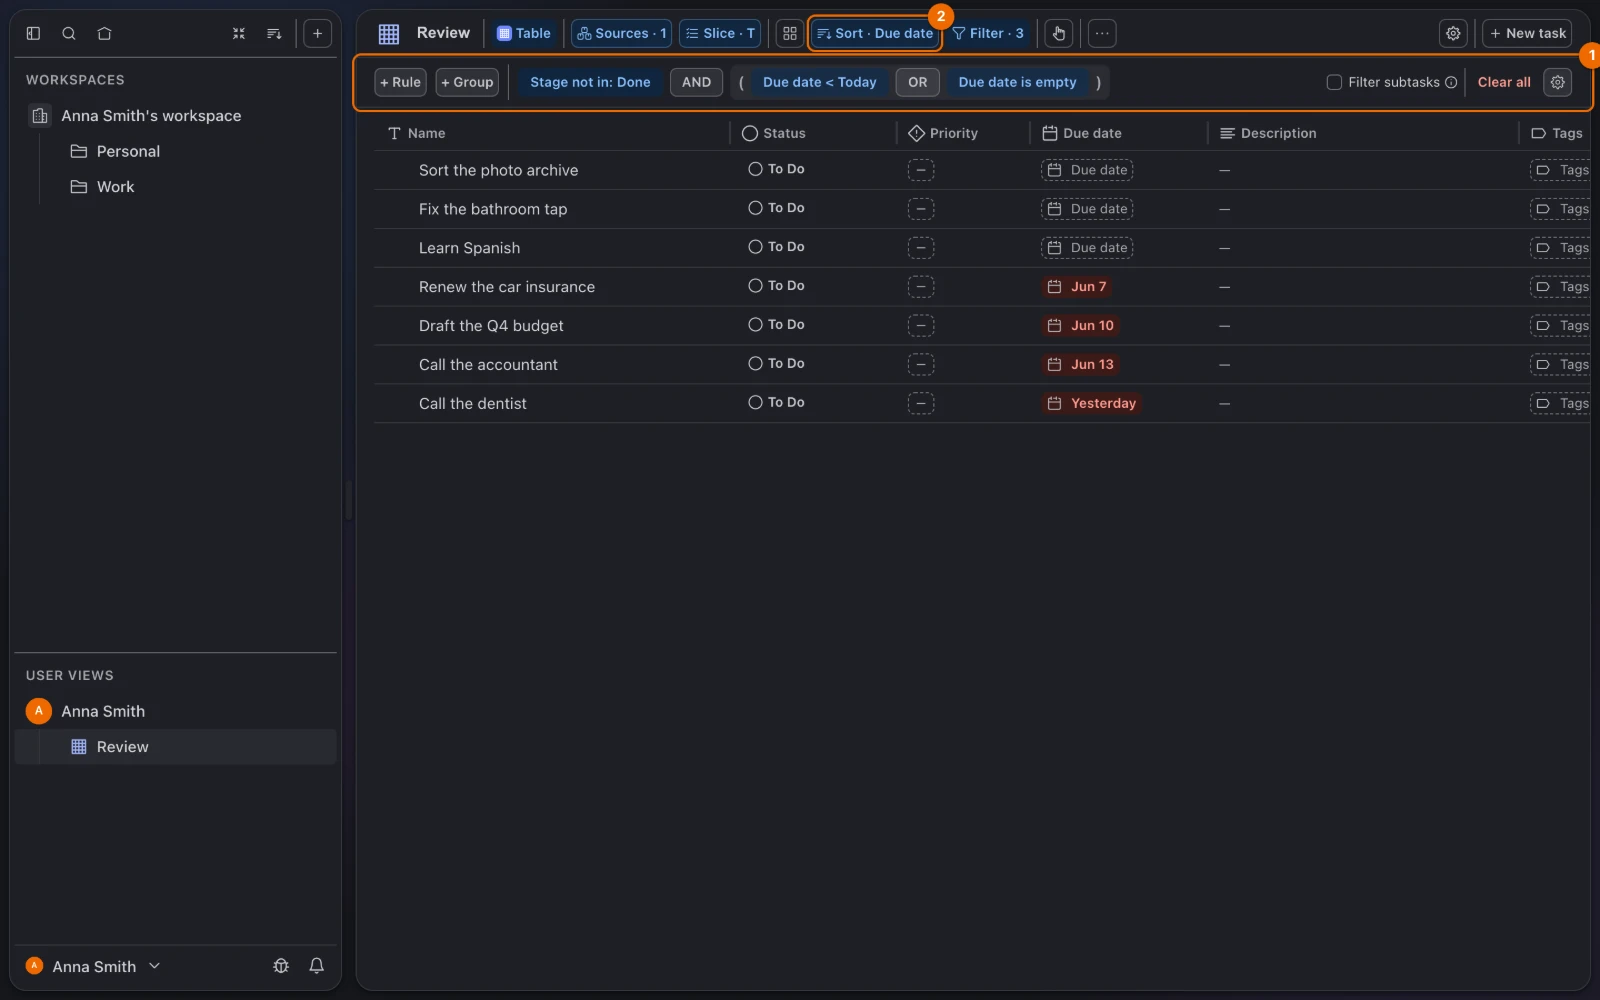This screenshot has width=1600, height=1000.
Task: Go to home icon in sidebar
Action: click(104, 33)
